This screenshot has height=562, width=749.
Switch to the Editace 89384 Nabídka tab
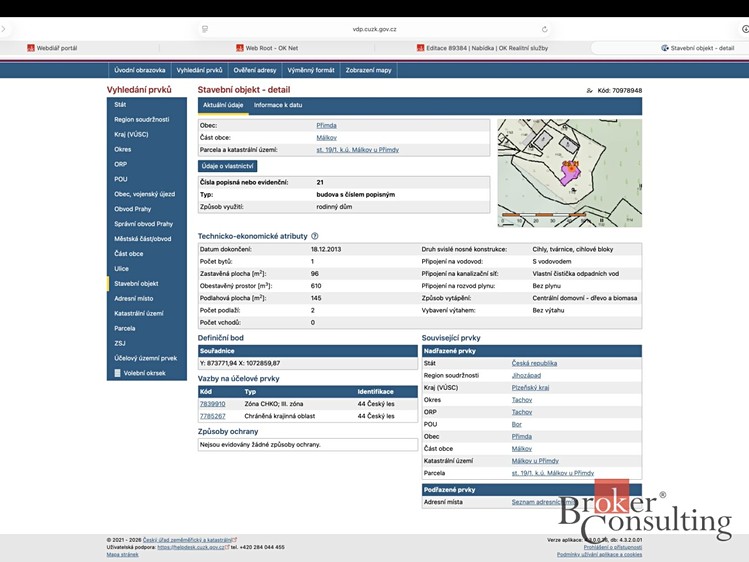(482, 48)
